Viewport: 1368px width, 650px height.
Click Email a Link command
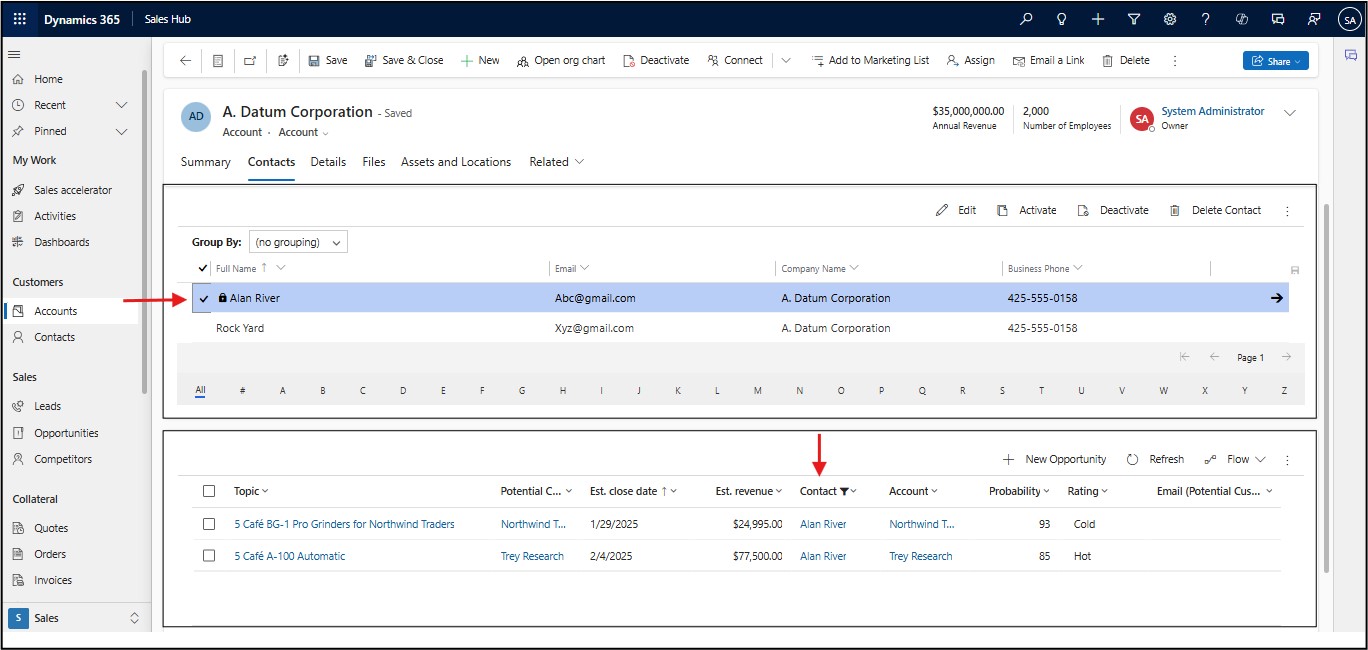pyautogui.click(x=1049, y=60)
